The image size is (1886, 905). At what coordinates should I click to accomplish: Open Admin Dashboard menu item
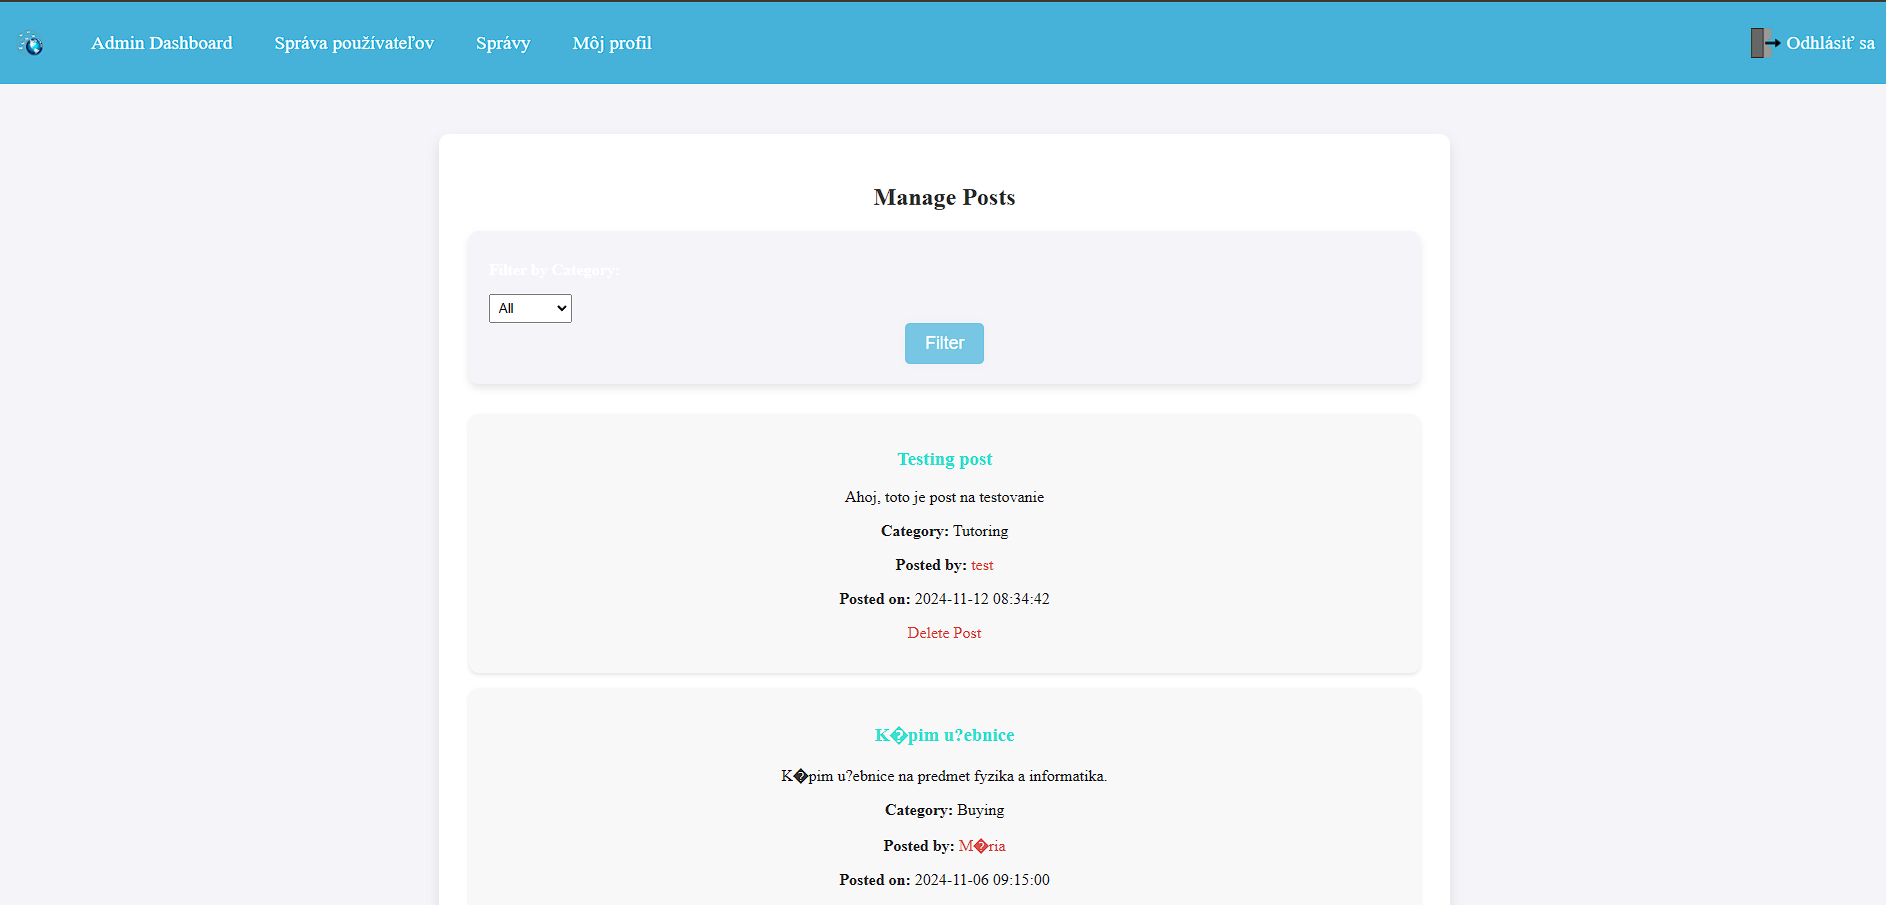(162, 43)
